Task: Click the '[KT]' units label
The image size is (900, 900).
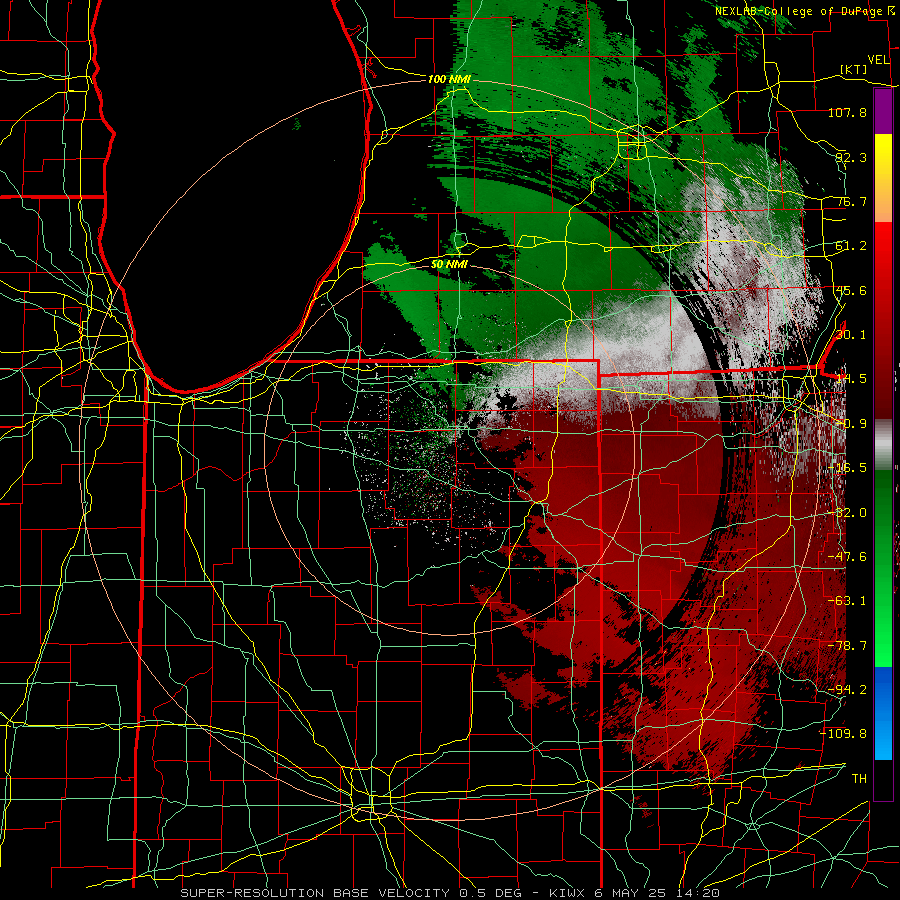Action: coord(854,69)
